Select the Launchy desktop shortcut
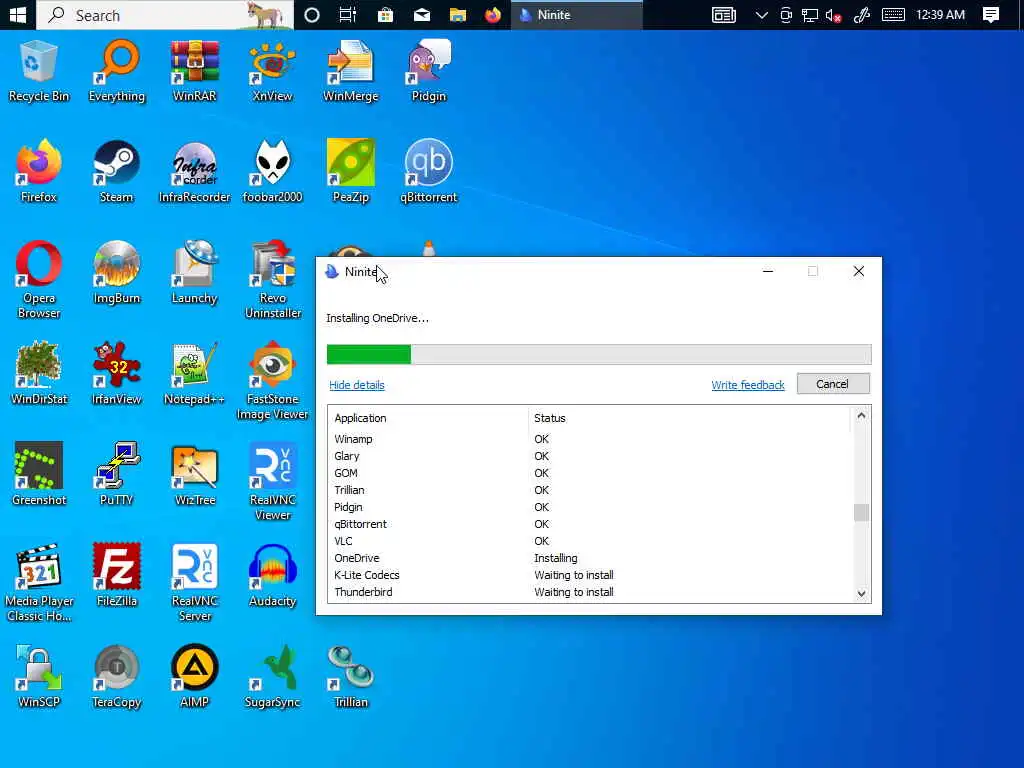This screenshot has width=1024, height=768. click(195, 272)
